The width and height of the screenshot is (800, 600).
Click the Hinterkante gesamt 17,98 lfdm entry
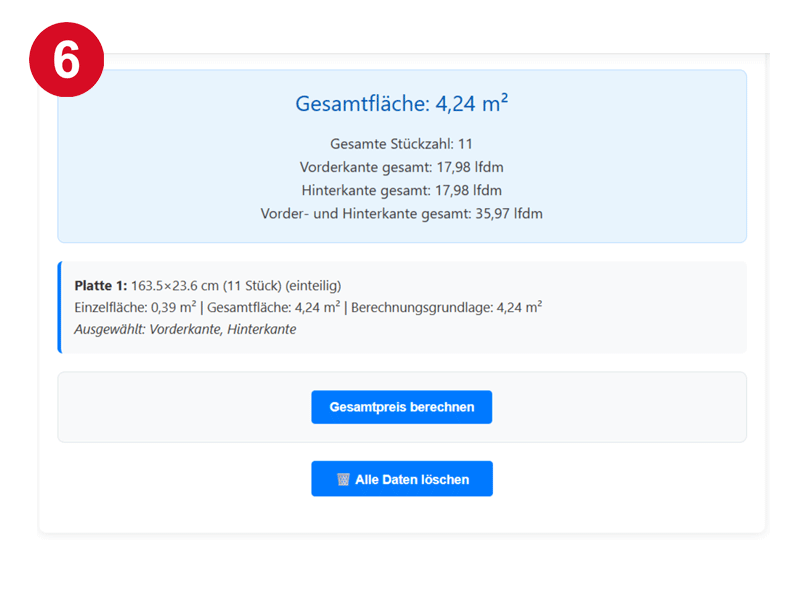401,190
